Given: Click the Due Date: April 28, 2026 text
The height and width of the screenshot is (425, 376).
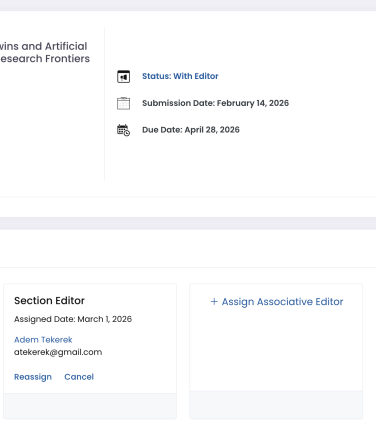Looking at the screenshot, I should (x=191, y=130).
